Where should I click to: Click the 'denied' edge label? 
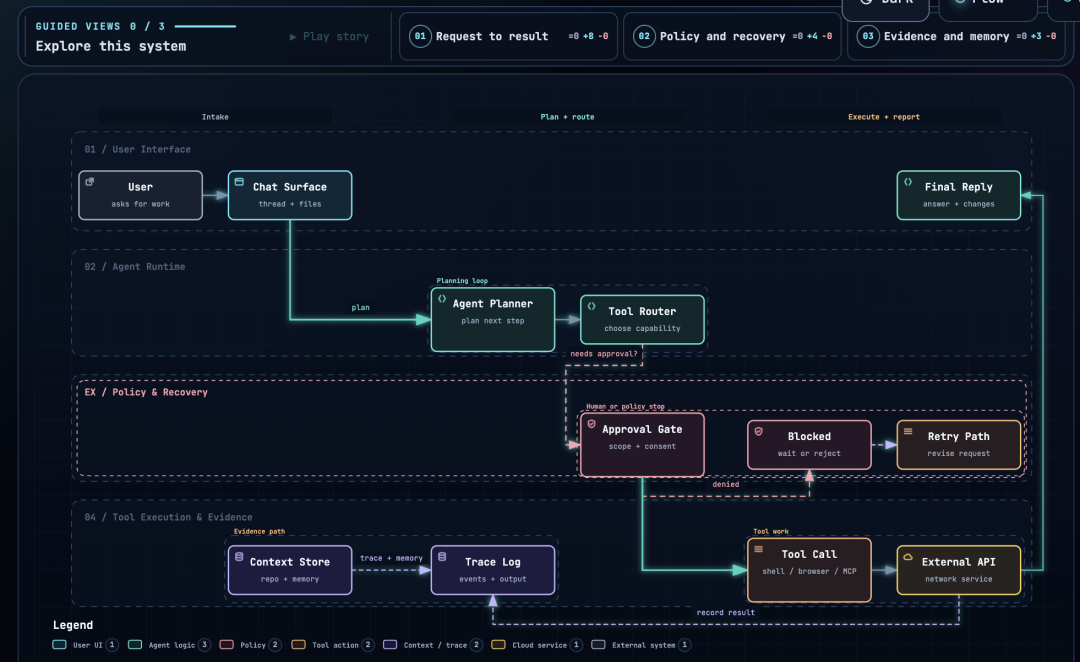tap(726, 484)
